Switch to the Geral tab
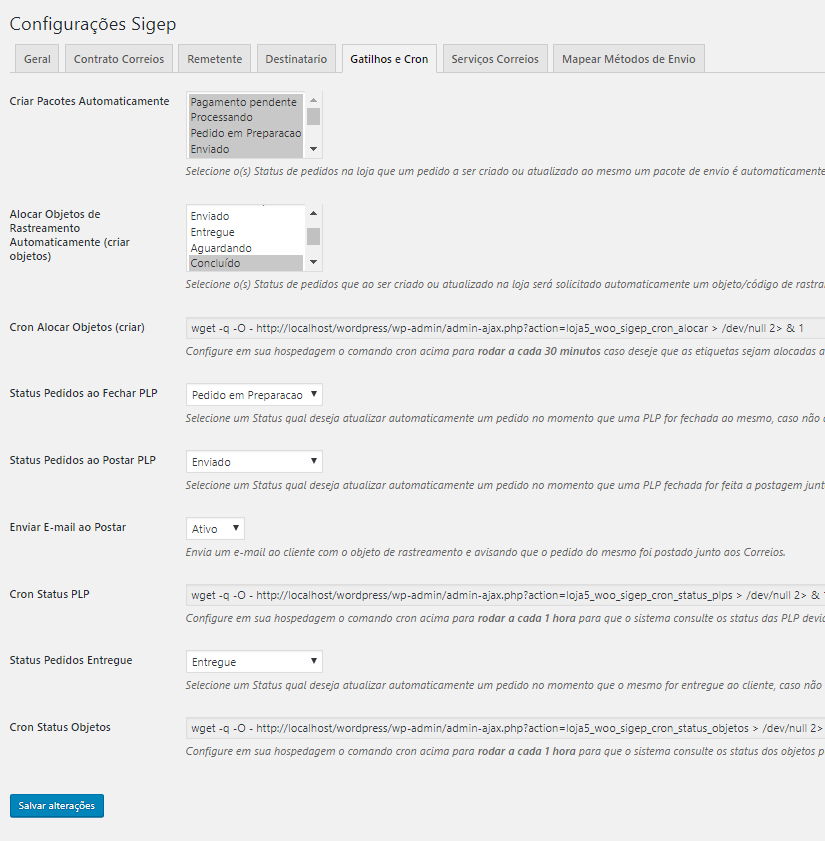This screenshot has height=841, width=825. pos(37,59)
